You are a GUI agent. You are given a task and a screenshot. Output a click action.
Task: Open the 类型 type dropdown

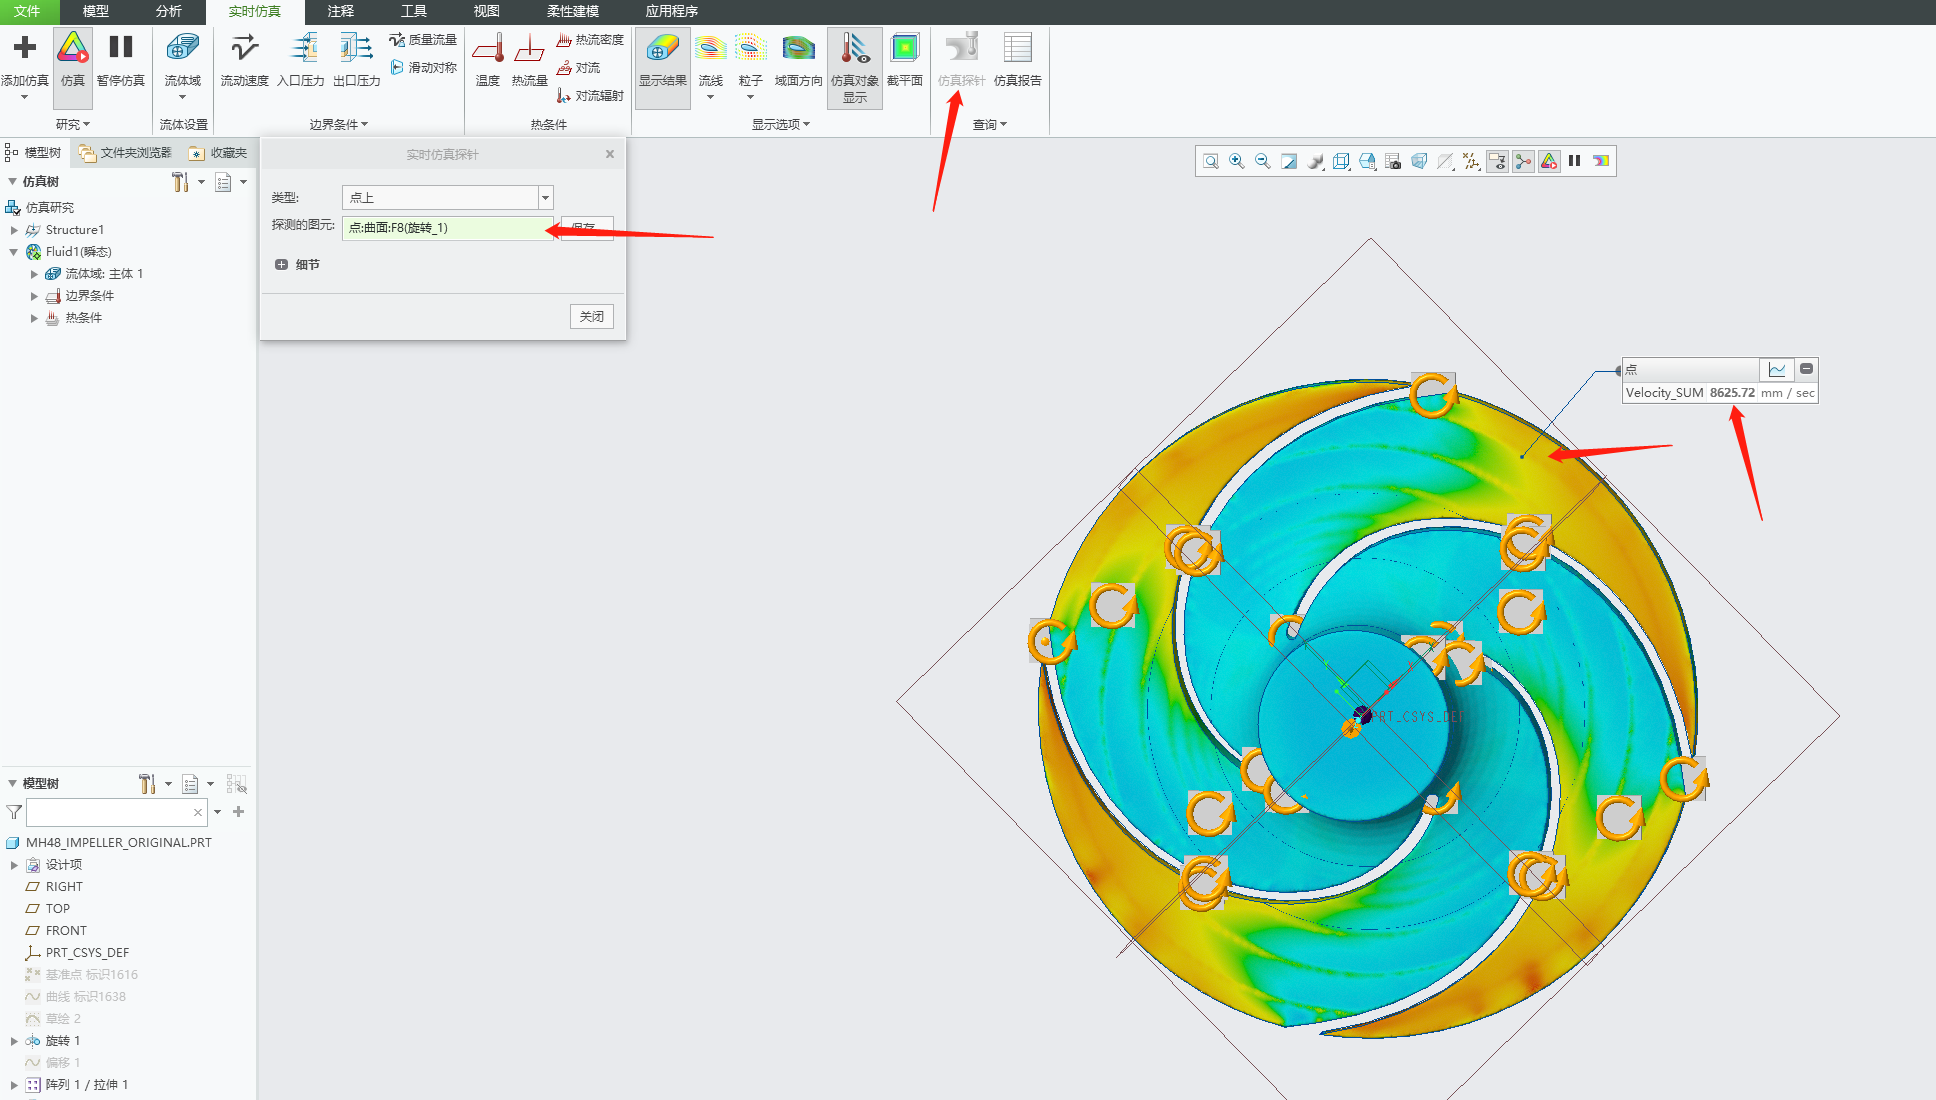tap(546, 198)
